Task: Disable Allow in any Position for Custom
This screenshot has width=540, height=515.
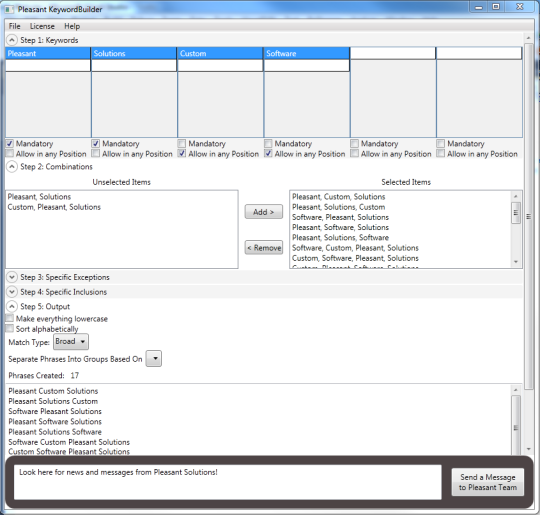Action: (x=182, y=153)
